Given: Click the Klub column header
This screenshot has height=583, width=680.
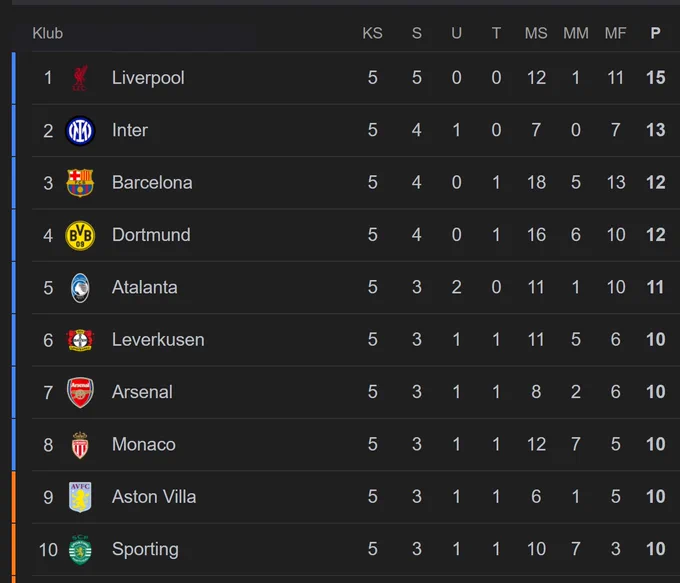Looking at the screenshot, I should [48, 33].
